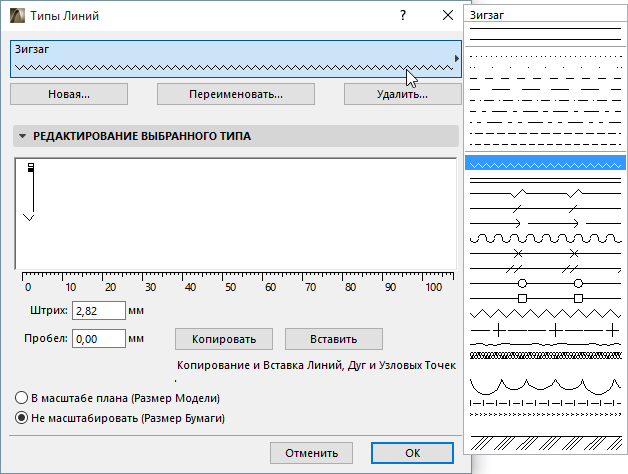Viewport: 628px width, 474px height.
Task: Click the highlighted zigzag line in list
Action: pyautogui.click(x=546, y=162)
